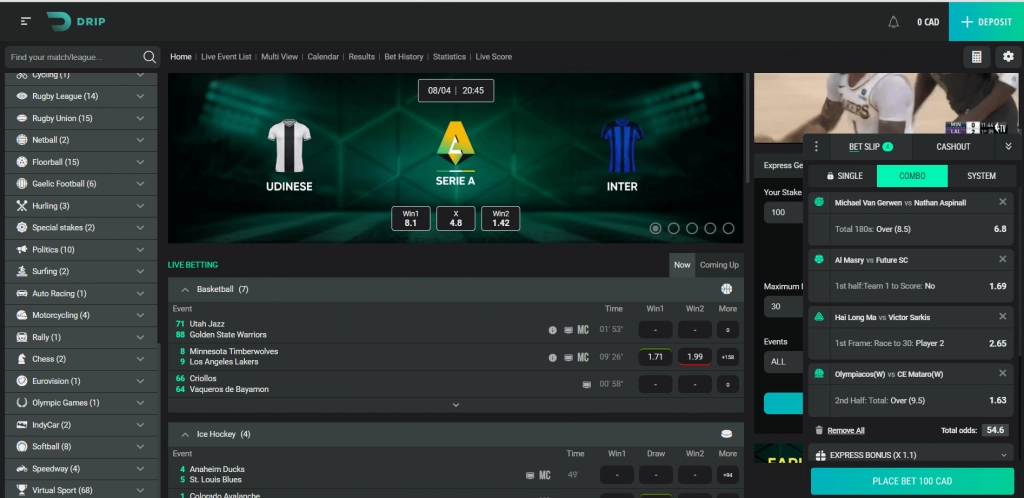Remove Hai Long Ma vs Victor Sarkis selection

click(1002, 317)
